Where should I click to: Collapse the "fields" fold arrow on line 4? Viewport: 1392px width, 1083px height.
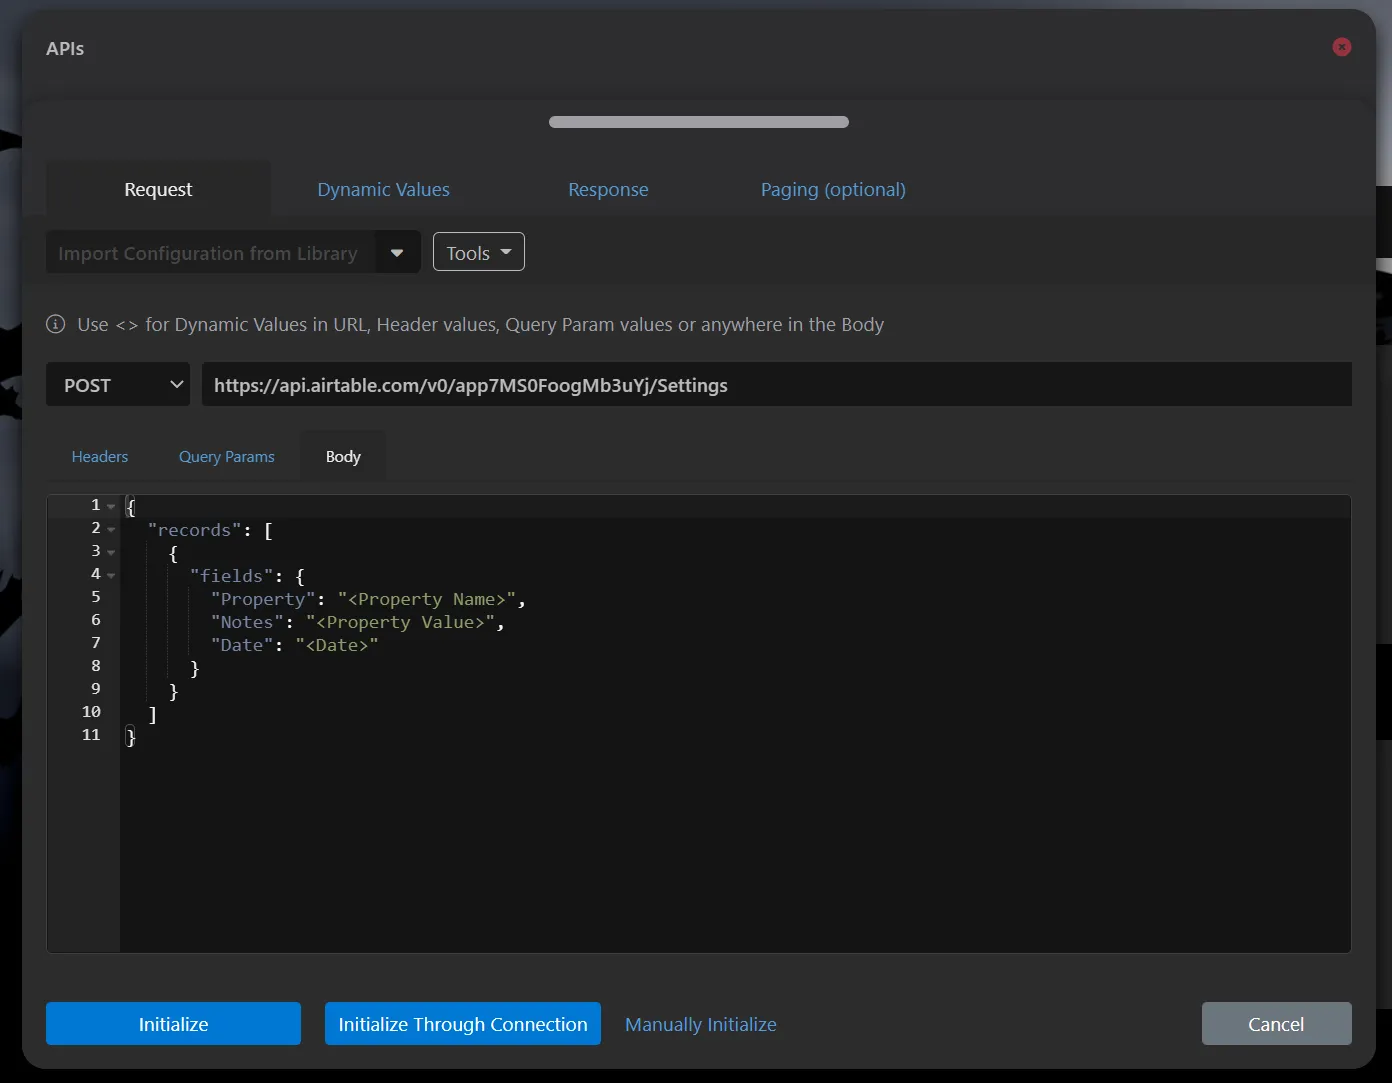[111, 575]
